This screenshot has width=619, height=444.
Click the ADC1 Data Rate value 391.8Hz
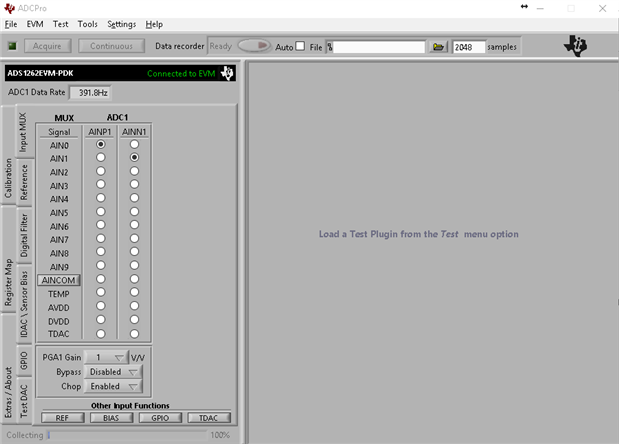click(90, 93)
